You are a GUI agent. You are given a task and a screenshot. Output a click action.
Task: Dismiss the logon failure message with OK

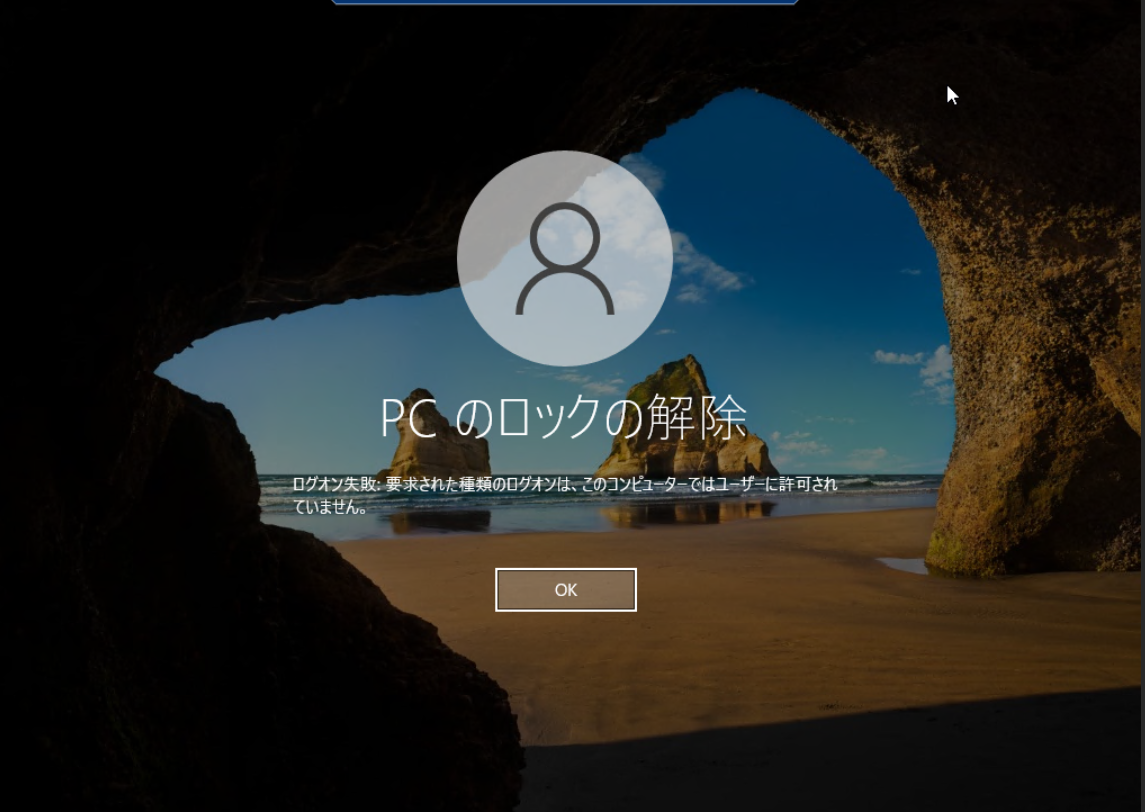click(565, 589)
